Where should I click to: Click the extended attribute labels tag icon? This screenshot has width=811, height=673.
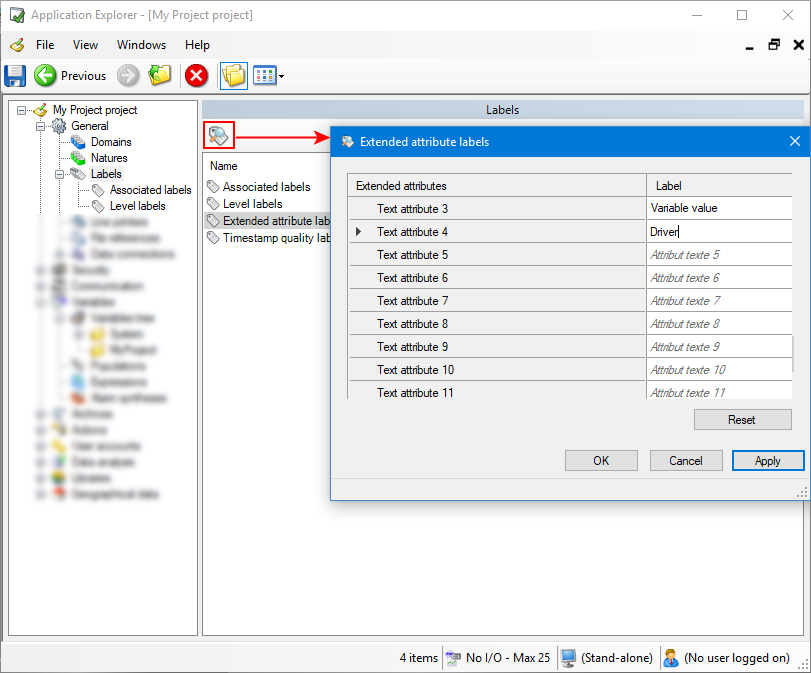(219, 135)
